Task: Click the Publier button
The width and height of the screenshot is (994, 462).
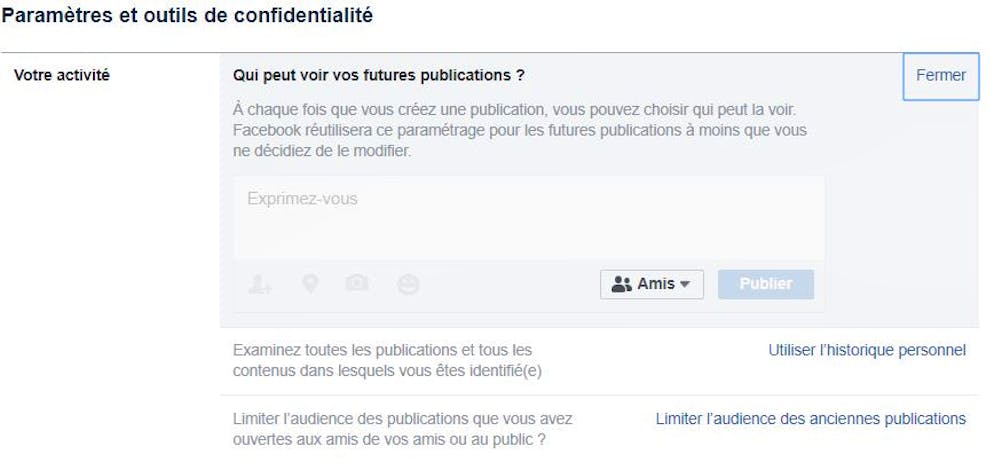Action: (766, 285)
